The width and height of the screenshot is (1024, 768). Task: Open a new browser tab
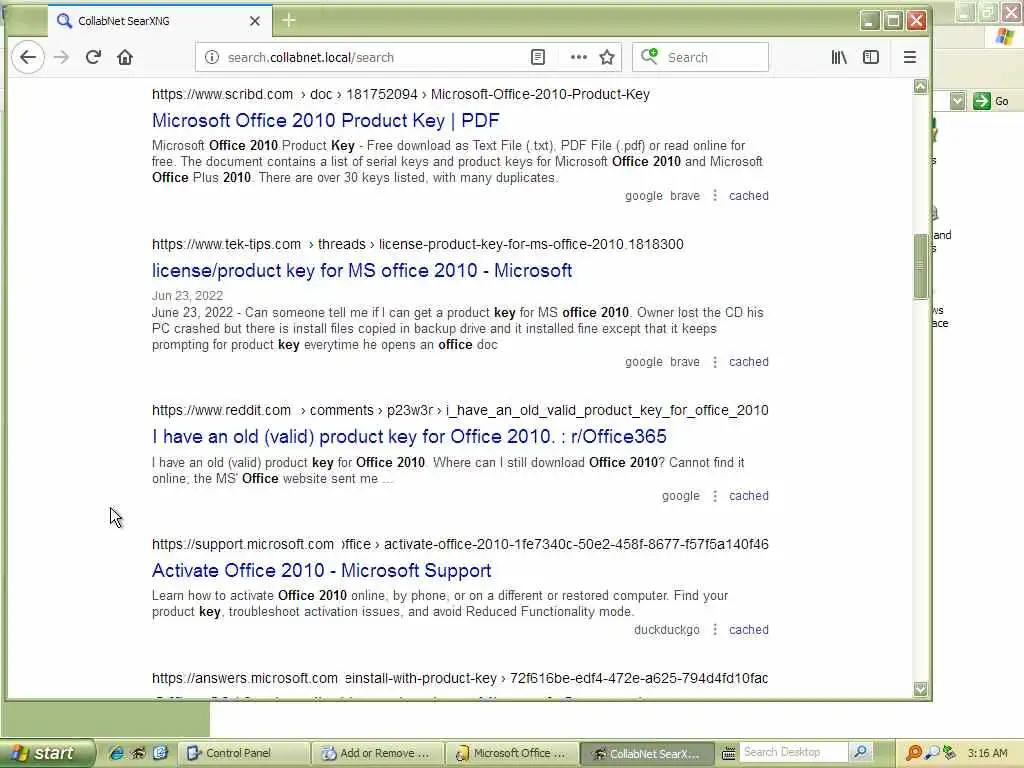point(289,21)
